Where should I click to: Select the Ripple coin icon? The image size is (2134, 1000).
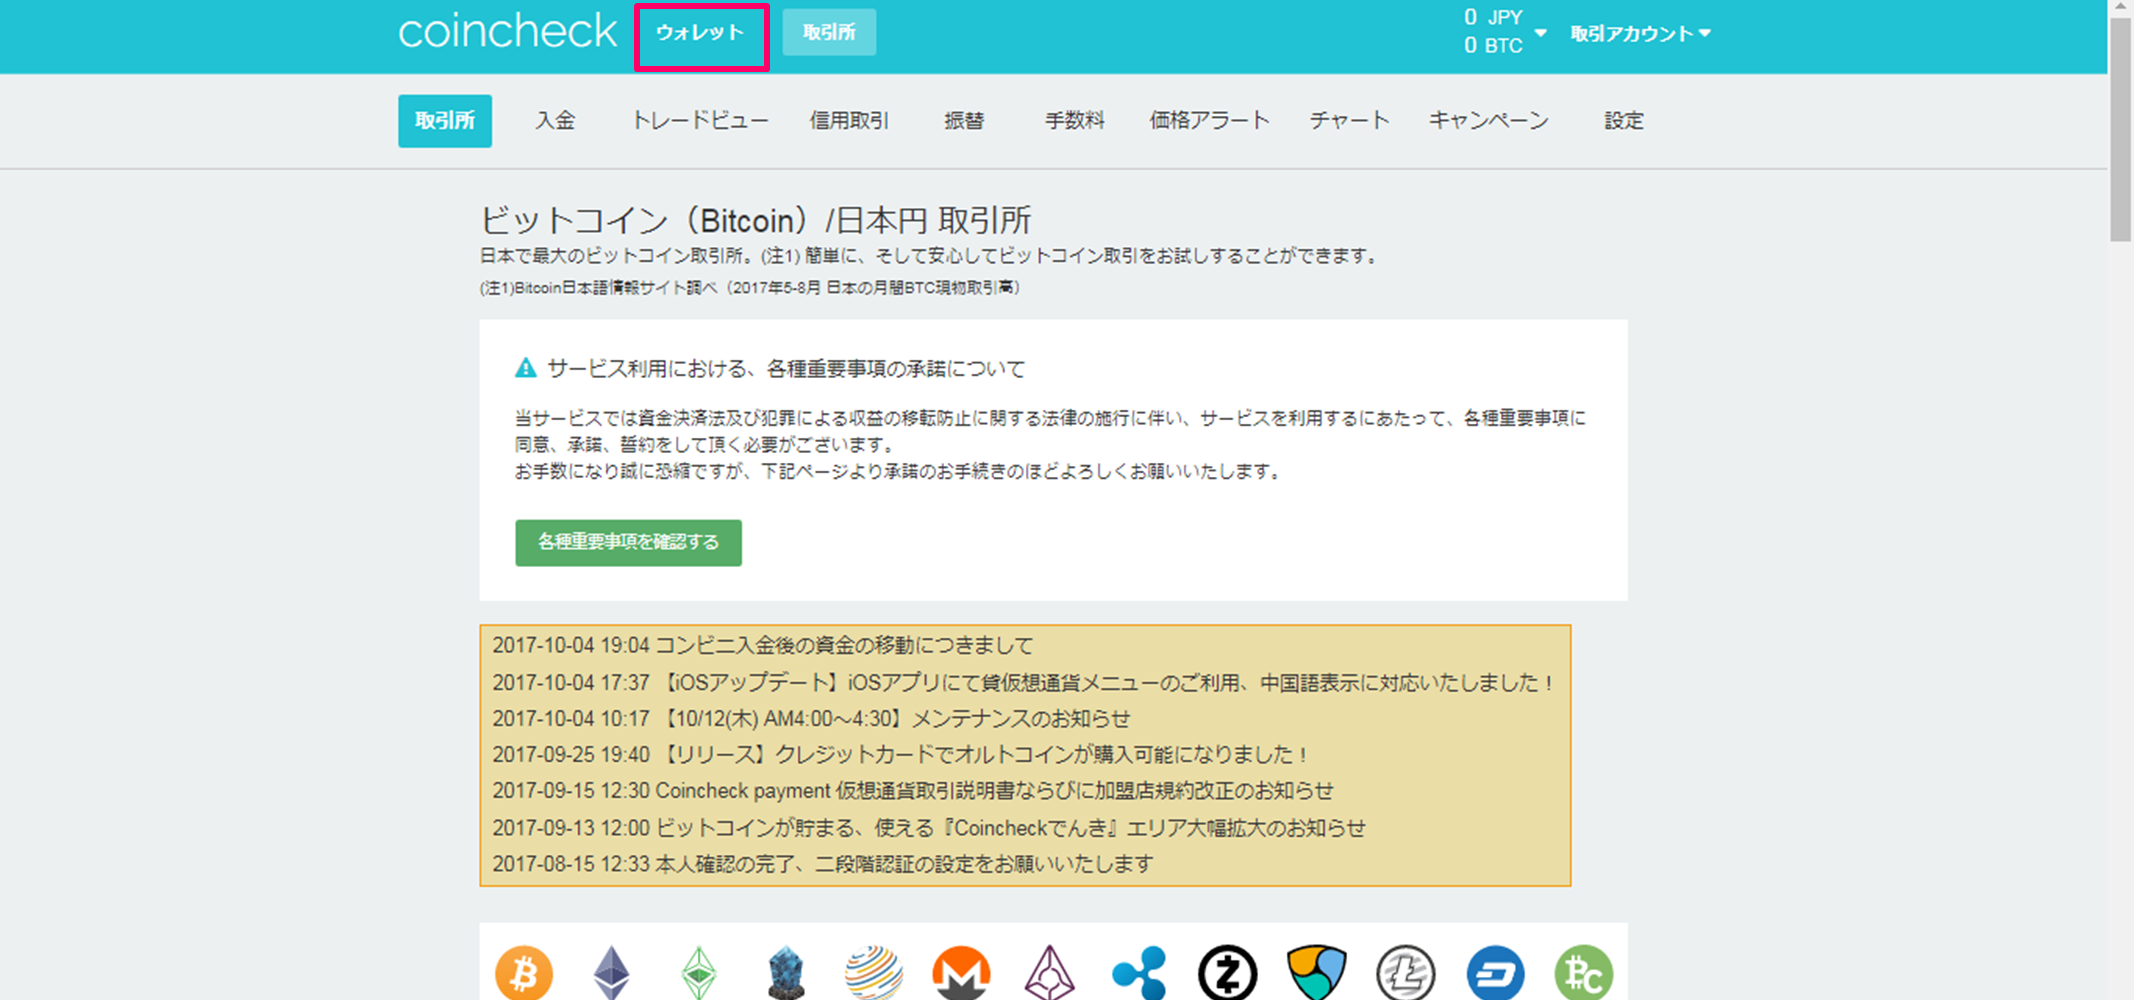pos(1139,973)
